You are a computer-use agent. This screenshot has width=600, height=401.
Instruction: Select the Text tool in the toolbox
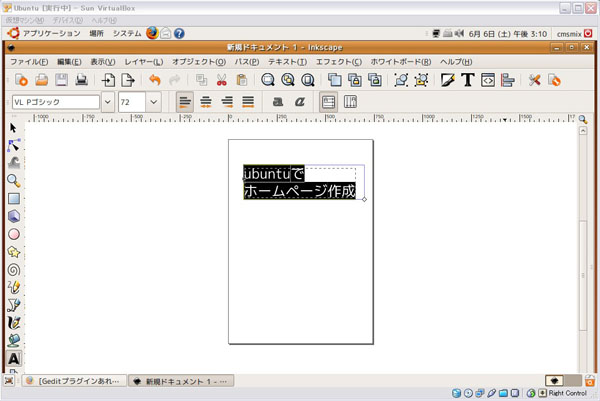tap(14, 359)
